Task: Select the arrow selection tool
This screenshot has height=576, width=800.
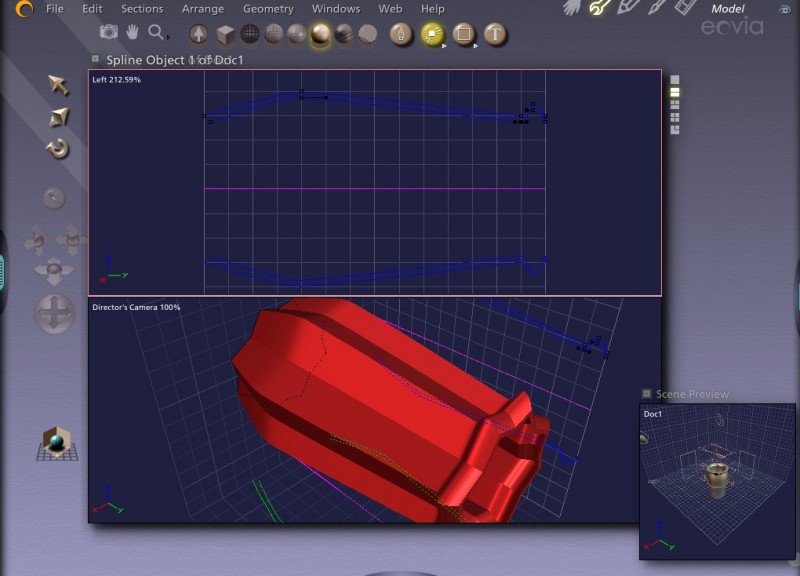Action: point(59,85)
